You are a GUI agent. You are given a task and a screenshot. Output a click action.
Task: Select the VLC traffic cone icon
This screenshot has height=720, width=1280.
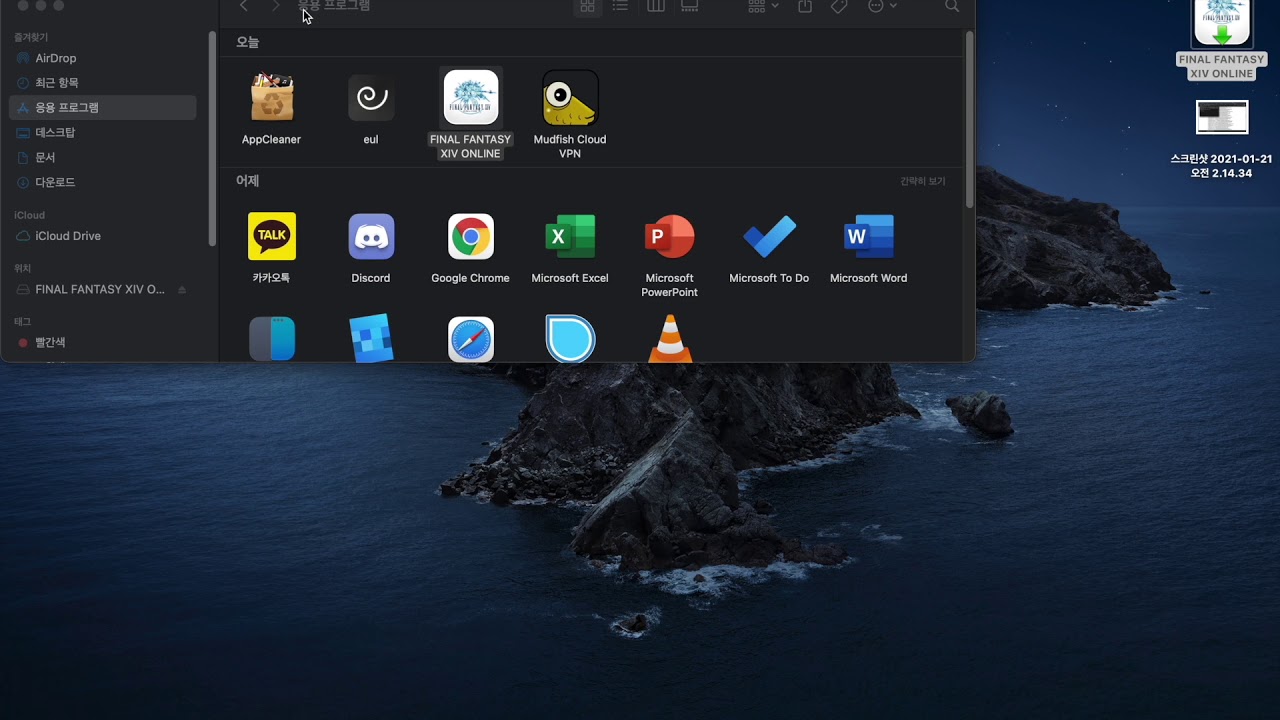[670, 339]
